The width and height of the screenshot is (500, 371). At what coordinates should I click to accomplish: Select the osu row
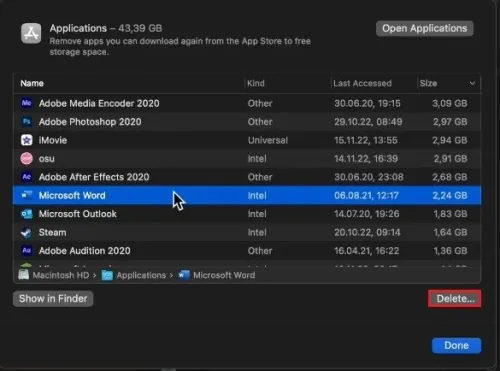tap(247, 159)
